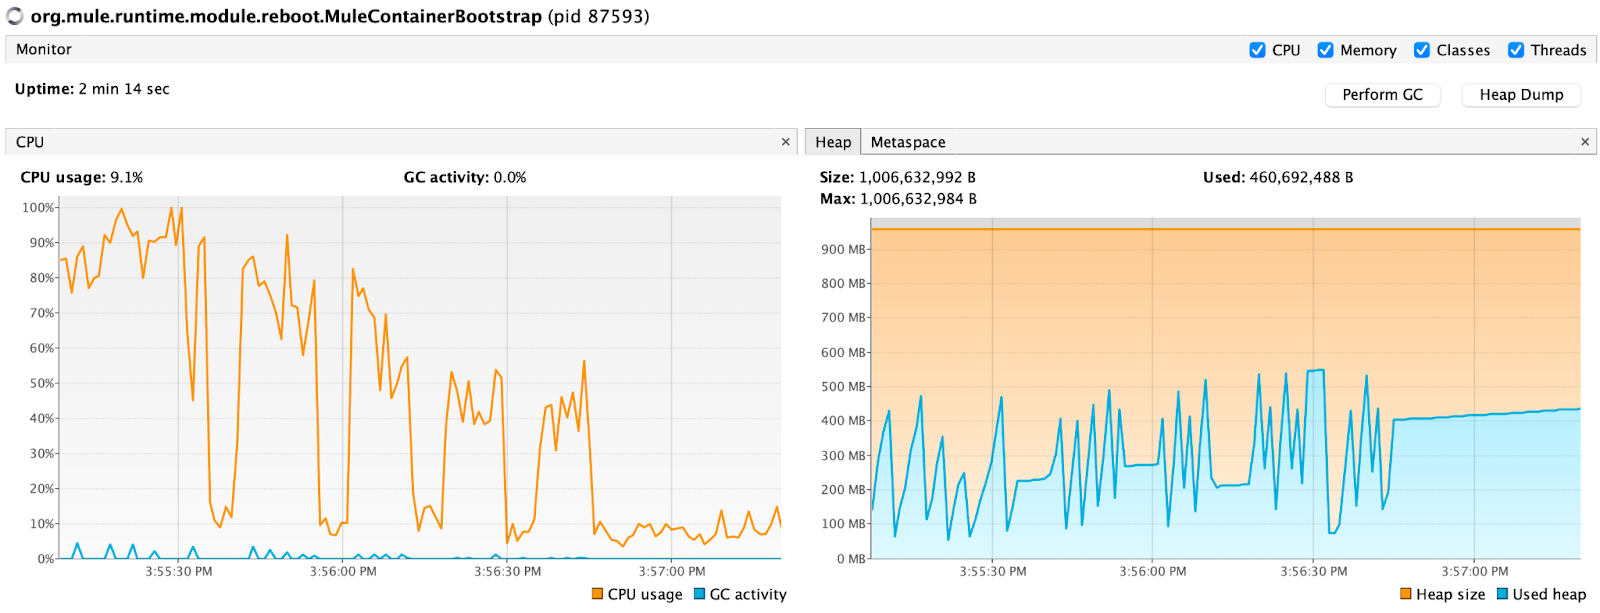Click the 3:57:00 PM marker on heap chart
Viewport: 1600px width, 613px height.
pos(1475,572)
